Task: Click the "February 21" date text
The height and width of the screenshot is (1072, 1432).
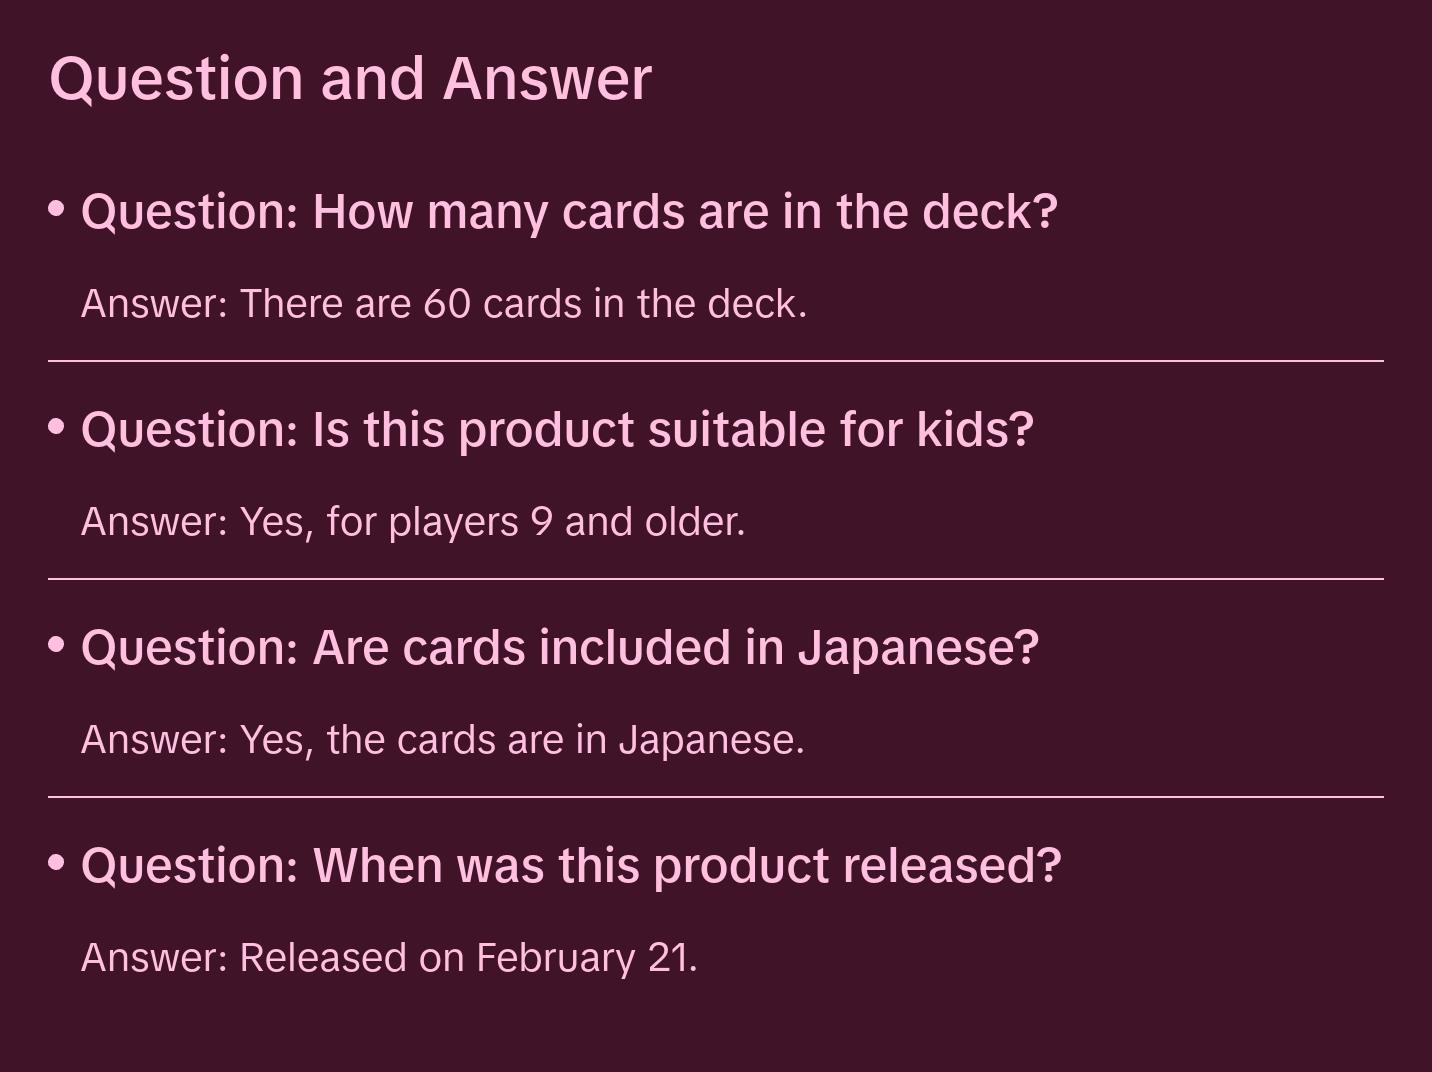Action: click(584, 958)
